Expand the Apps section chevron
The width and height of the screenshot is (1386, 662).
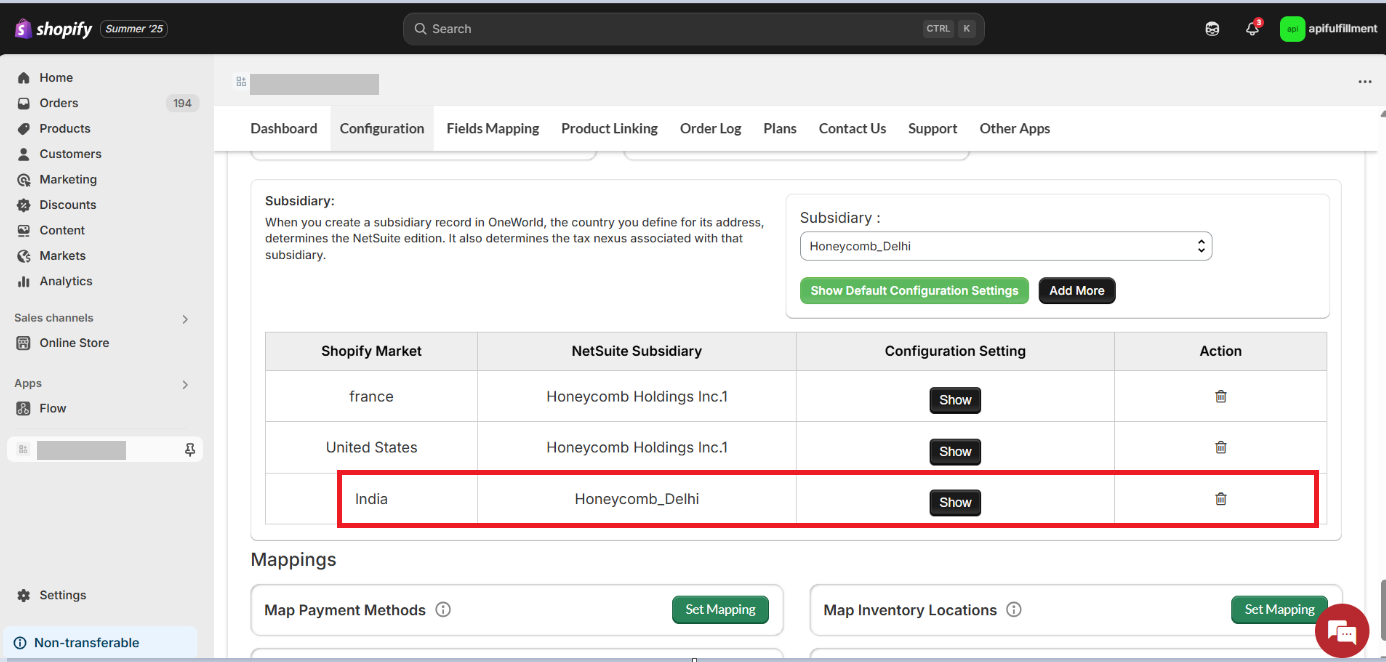coord(185,384)
